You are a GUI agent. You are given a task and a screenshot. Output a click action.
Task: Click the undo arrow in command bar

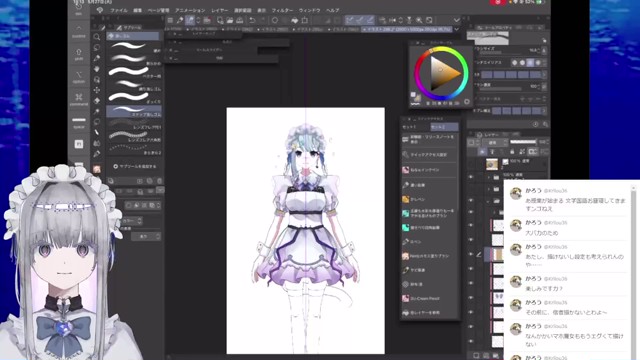click(252, 20)
